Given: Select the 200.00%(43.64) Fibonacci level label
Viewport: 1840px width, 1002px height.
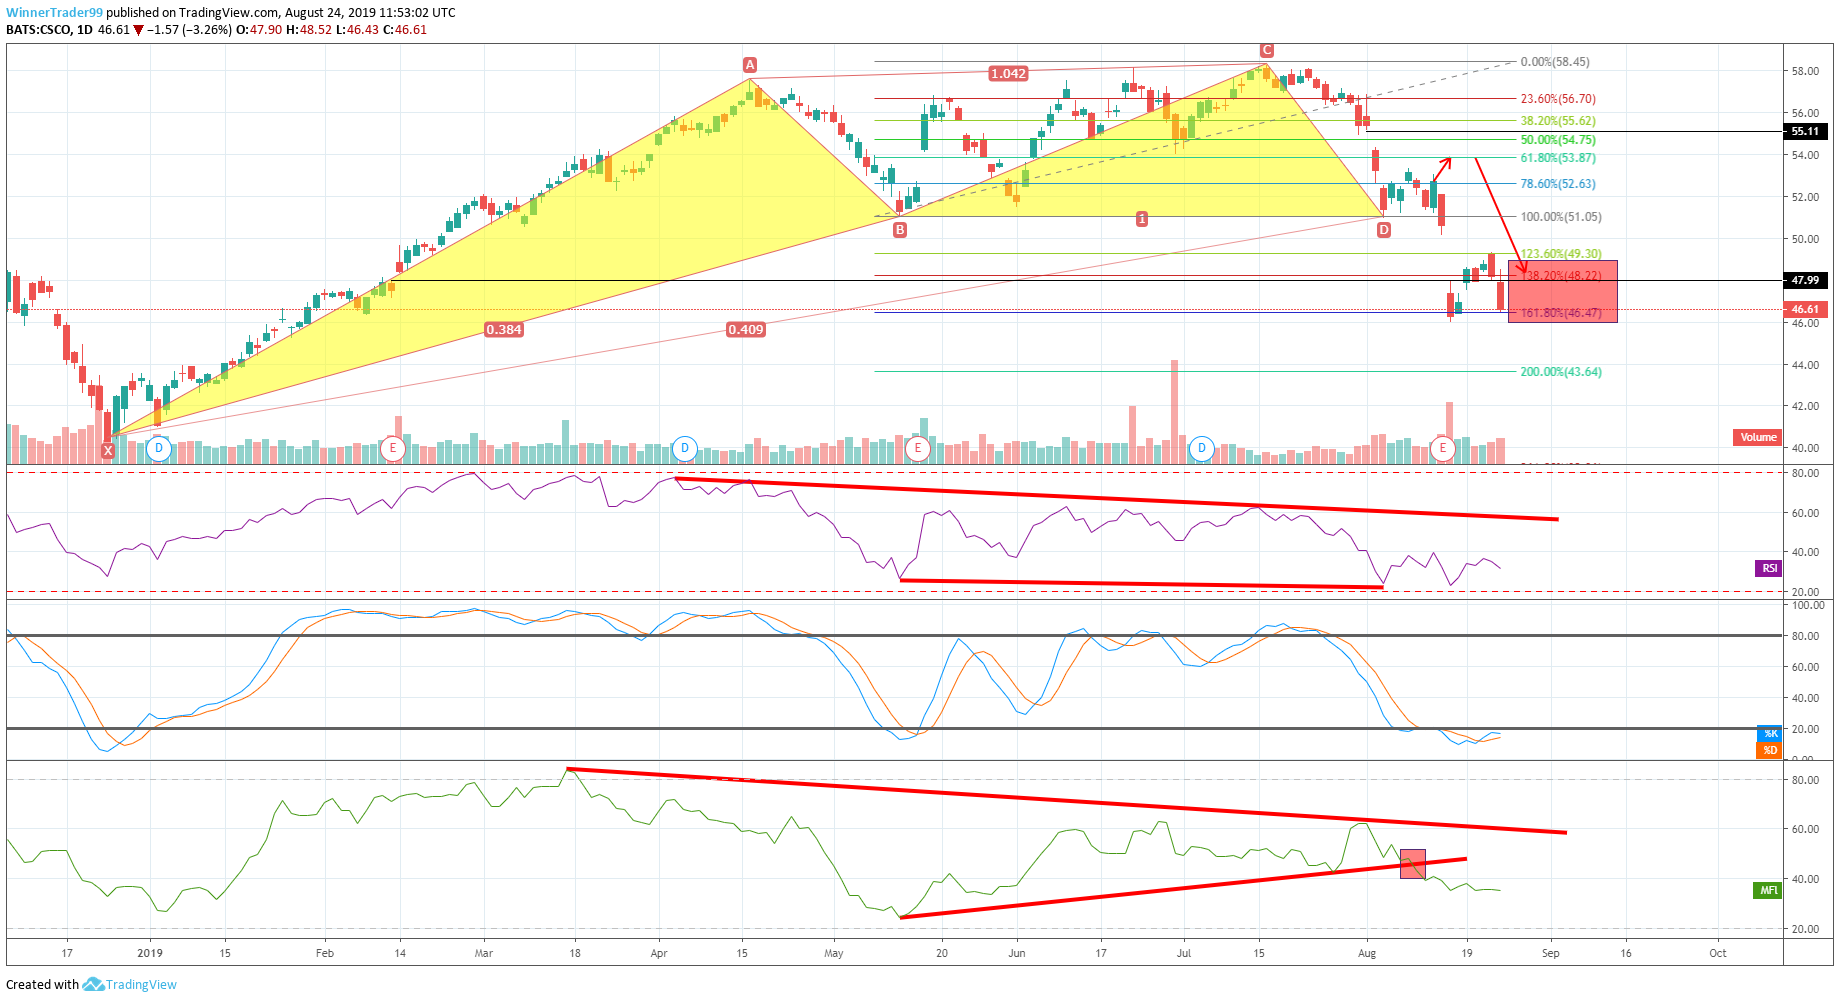Looking at the screenshot, I should (x=1561, y=372).
